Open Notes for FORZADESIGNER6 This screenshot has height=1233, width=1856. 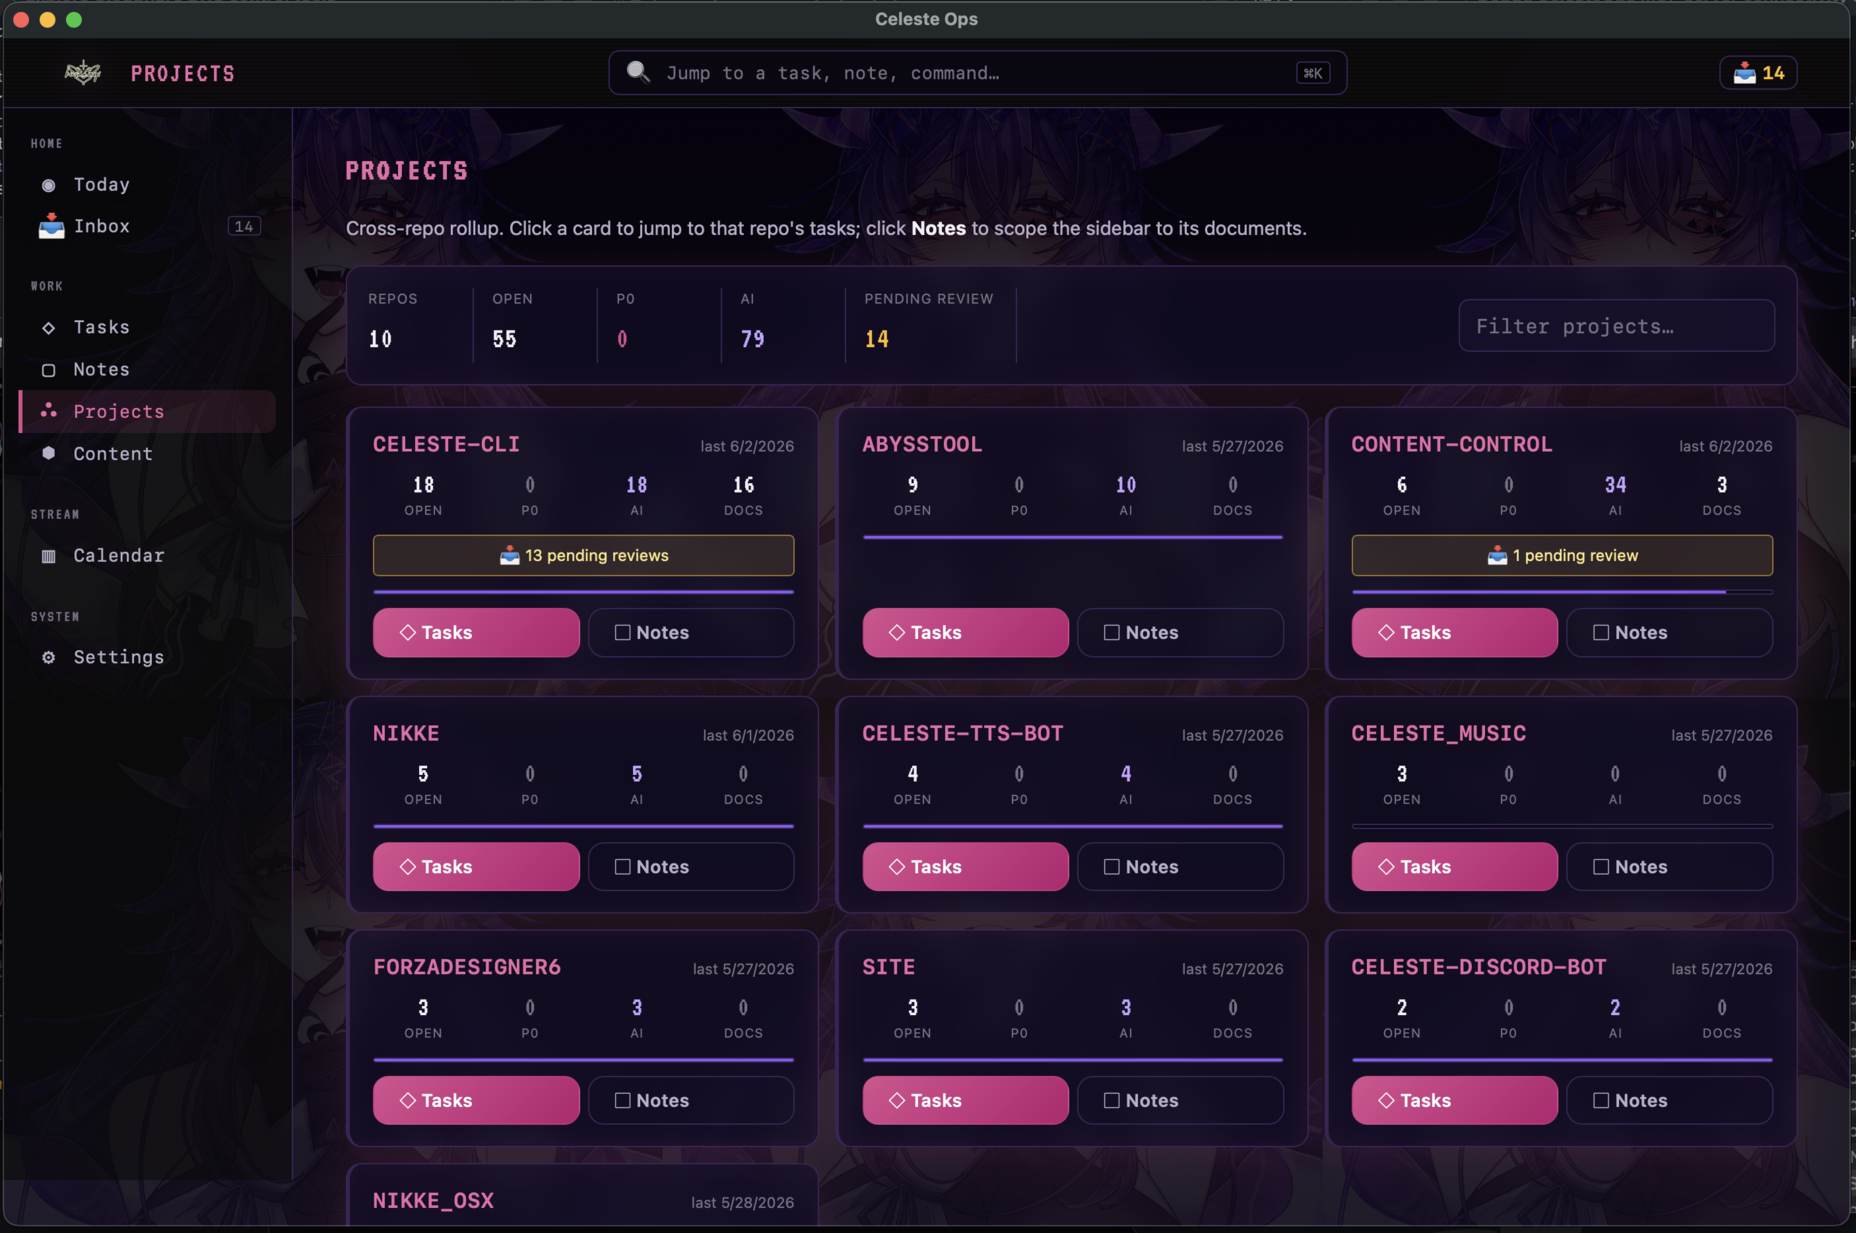(x=691, y=1100)
